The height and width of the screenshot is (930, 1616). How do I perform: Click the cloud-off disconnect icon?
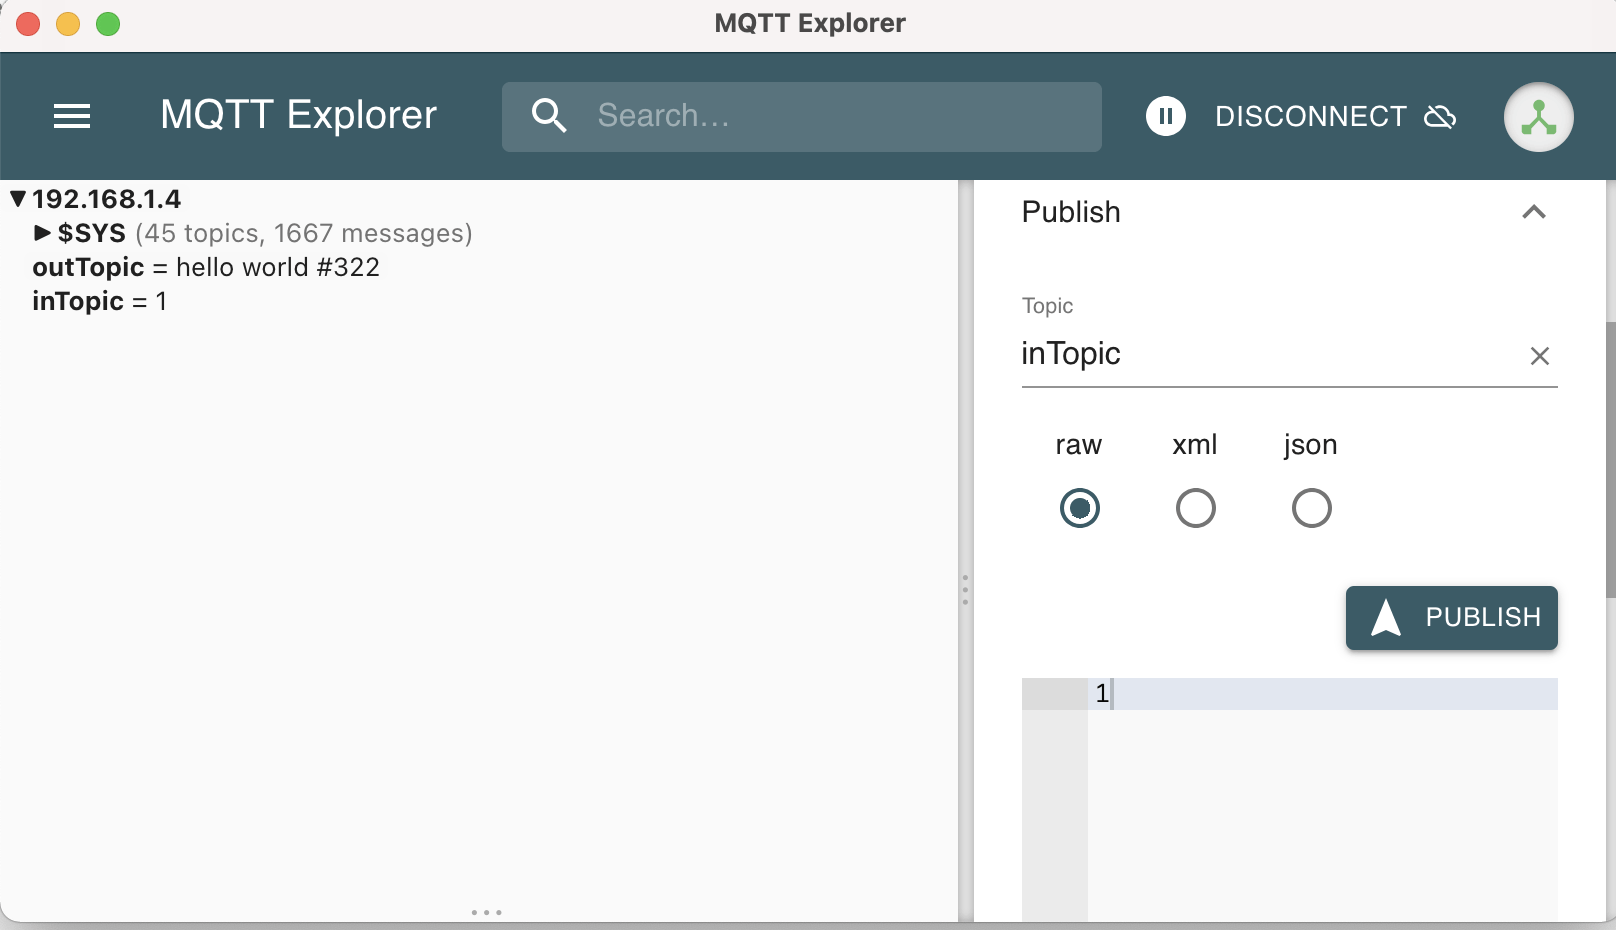tap(1440, 117)
